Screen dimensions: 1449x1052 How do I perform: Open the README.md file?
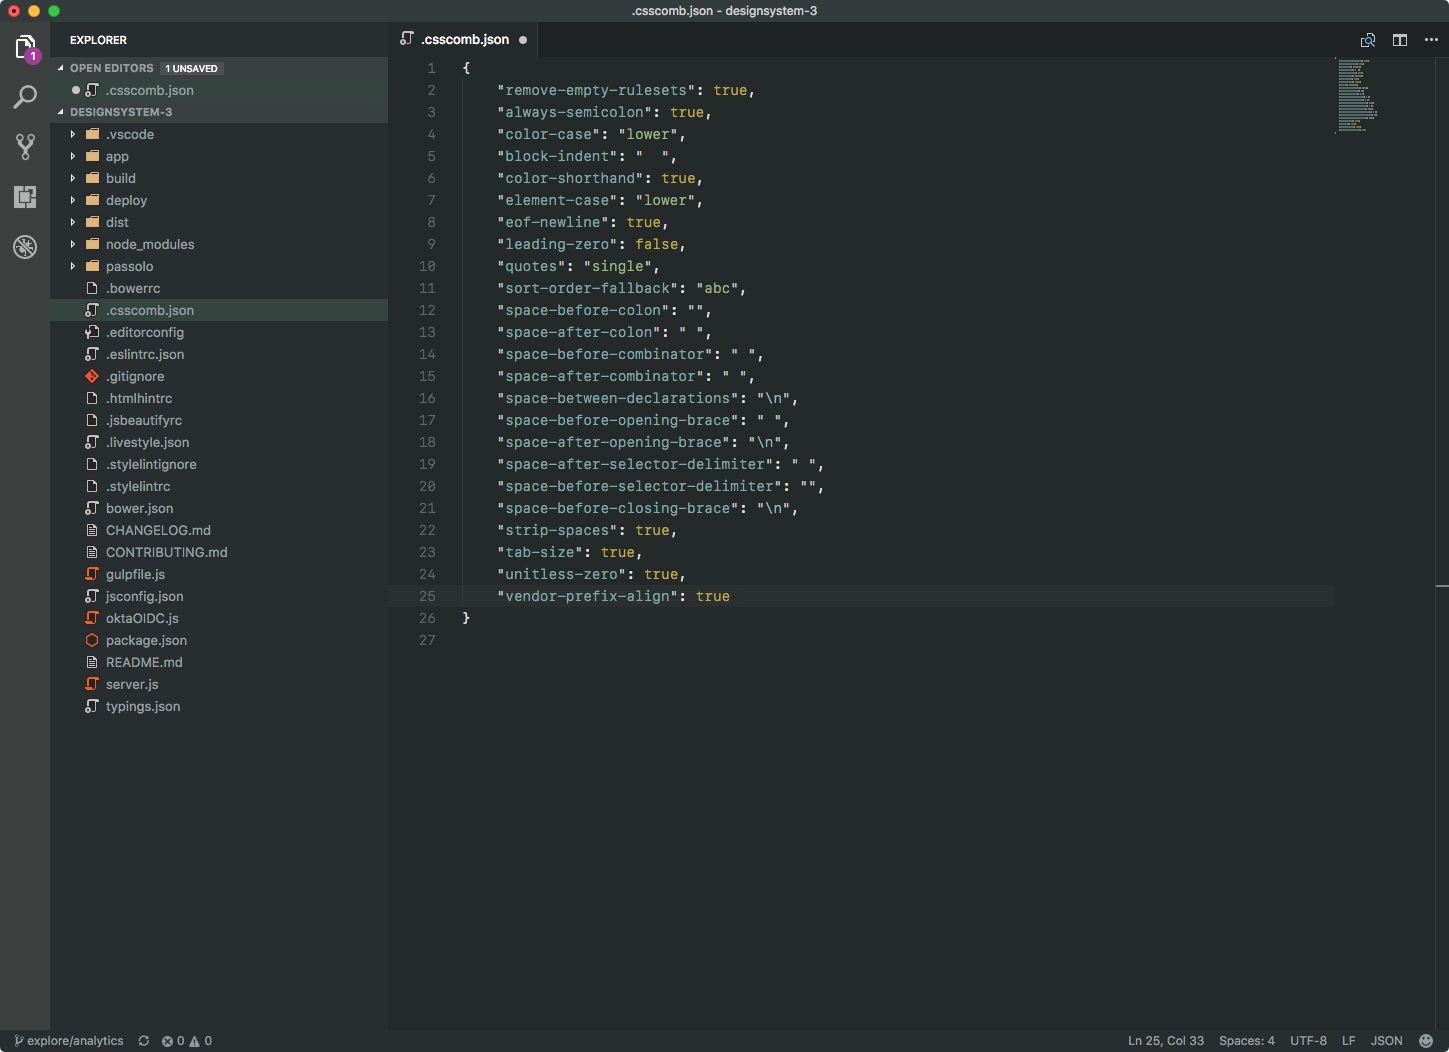coord(219,662)
